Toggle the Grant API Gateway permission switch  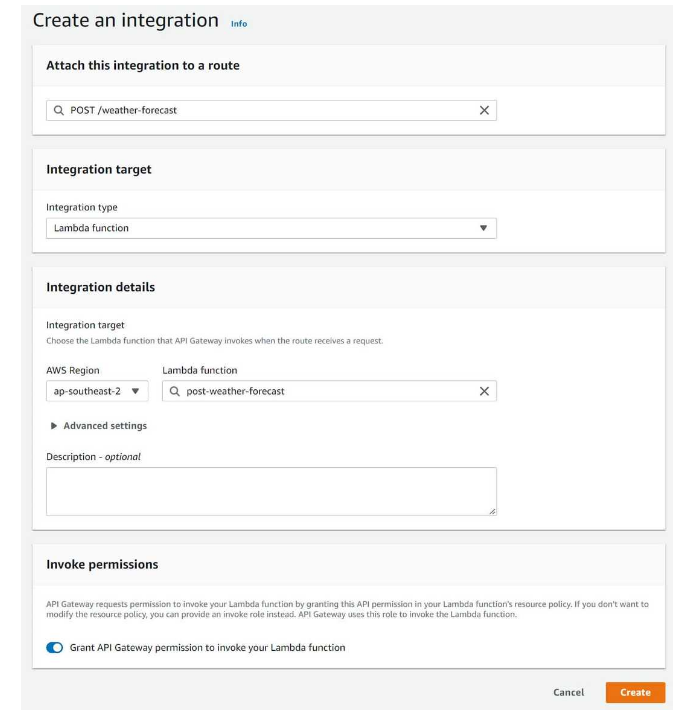[x=54, y=647]
